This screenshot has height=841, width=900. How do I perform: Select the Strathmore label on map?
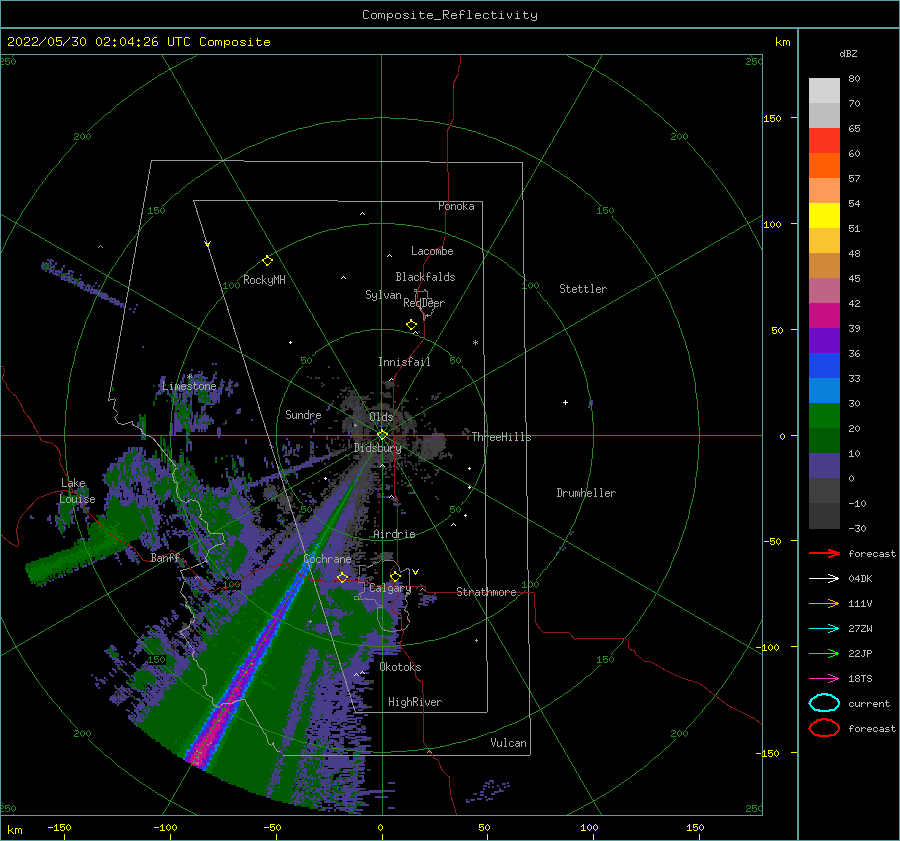(x=486, y=592)
